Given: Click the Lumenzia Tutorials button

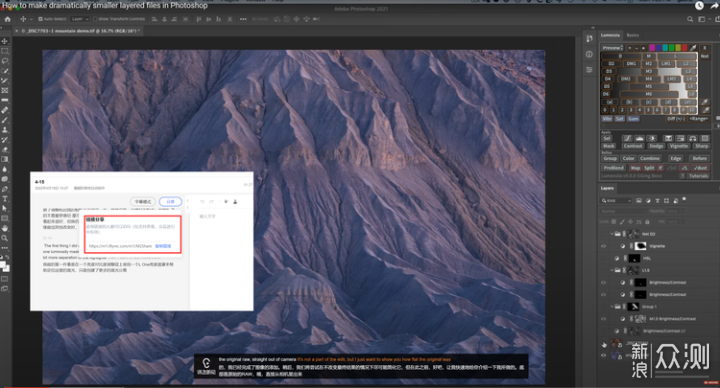Looking at the screenshot, I should [698, 176].
